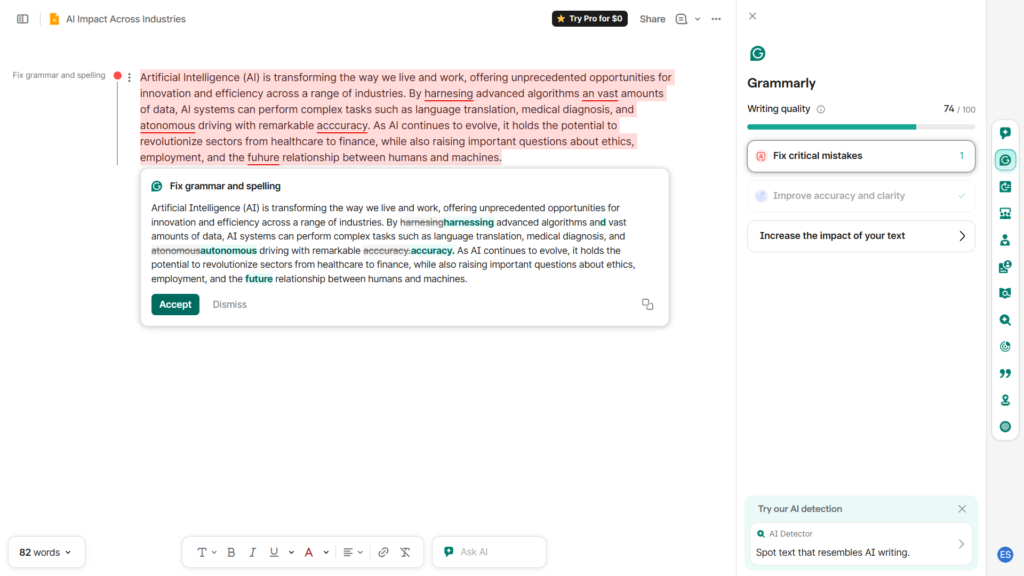This screenshot has width=1024, height=576.
Task: Click the Ask AI input field
Action: (x=489, y=552)
